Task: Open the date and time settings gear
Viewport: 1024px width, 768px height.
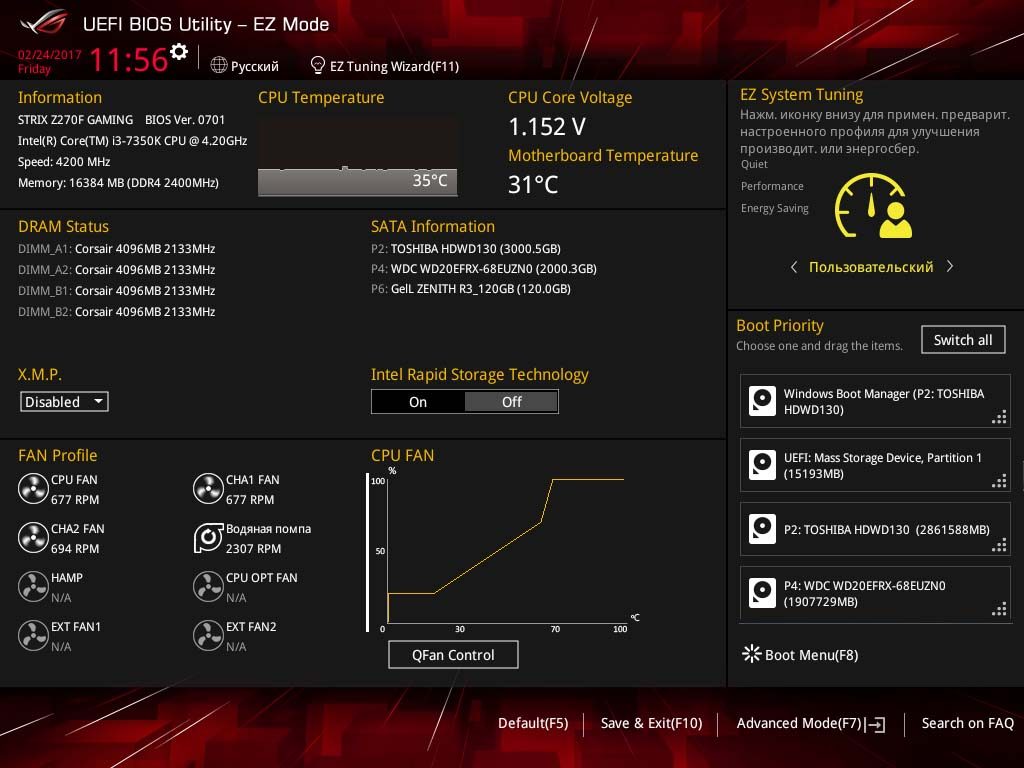Action: point(179,51)
